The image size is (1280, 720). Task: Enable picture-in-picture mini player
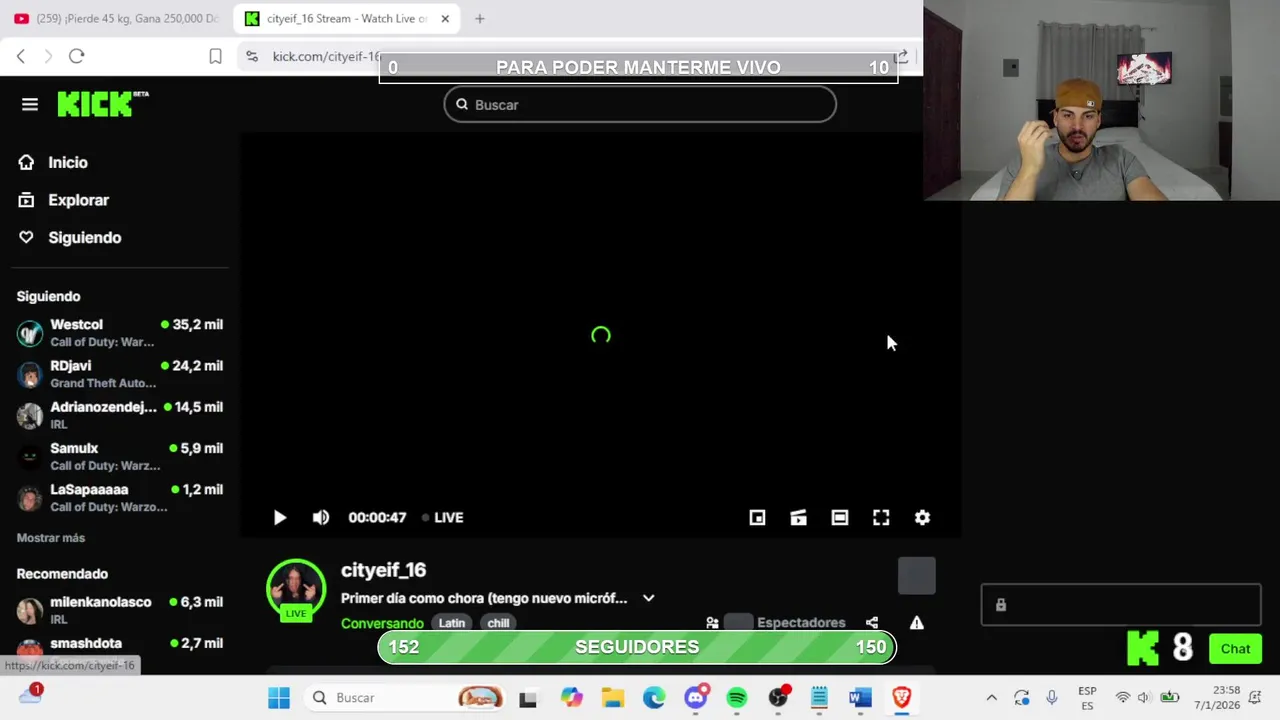(757, 517)
